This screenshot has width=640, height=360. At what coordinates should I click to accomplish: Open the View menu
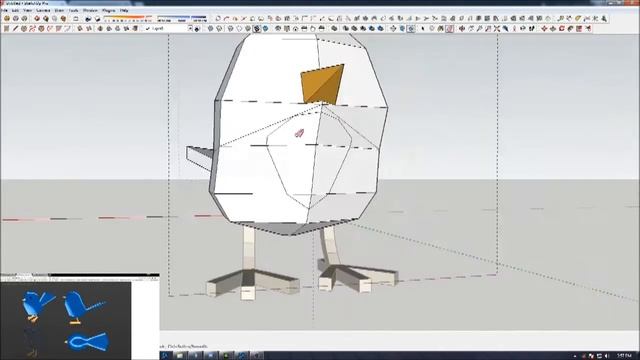coord(27,10)
